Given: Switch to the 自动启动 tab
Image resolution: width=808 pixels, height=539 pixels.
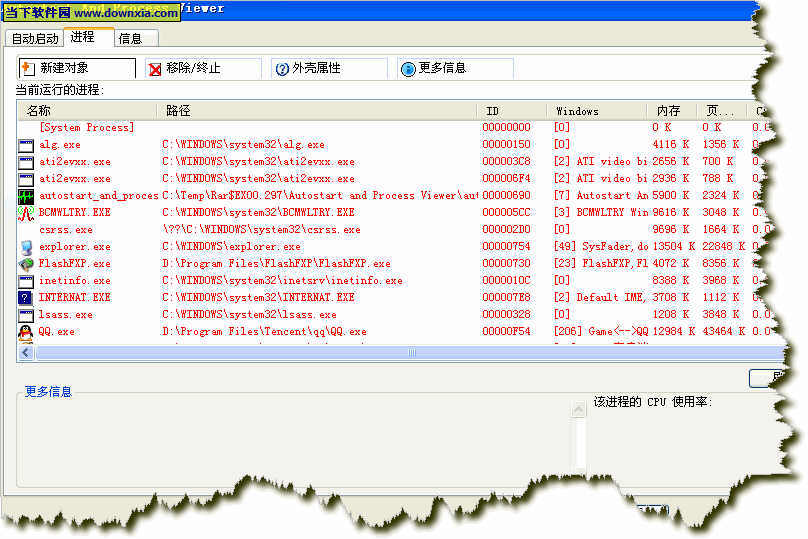Looking at the screenshot, I should pos(34,39).
